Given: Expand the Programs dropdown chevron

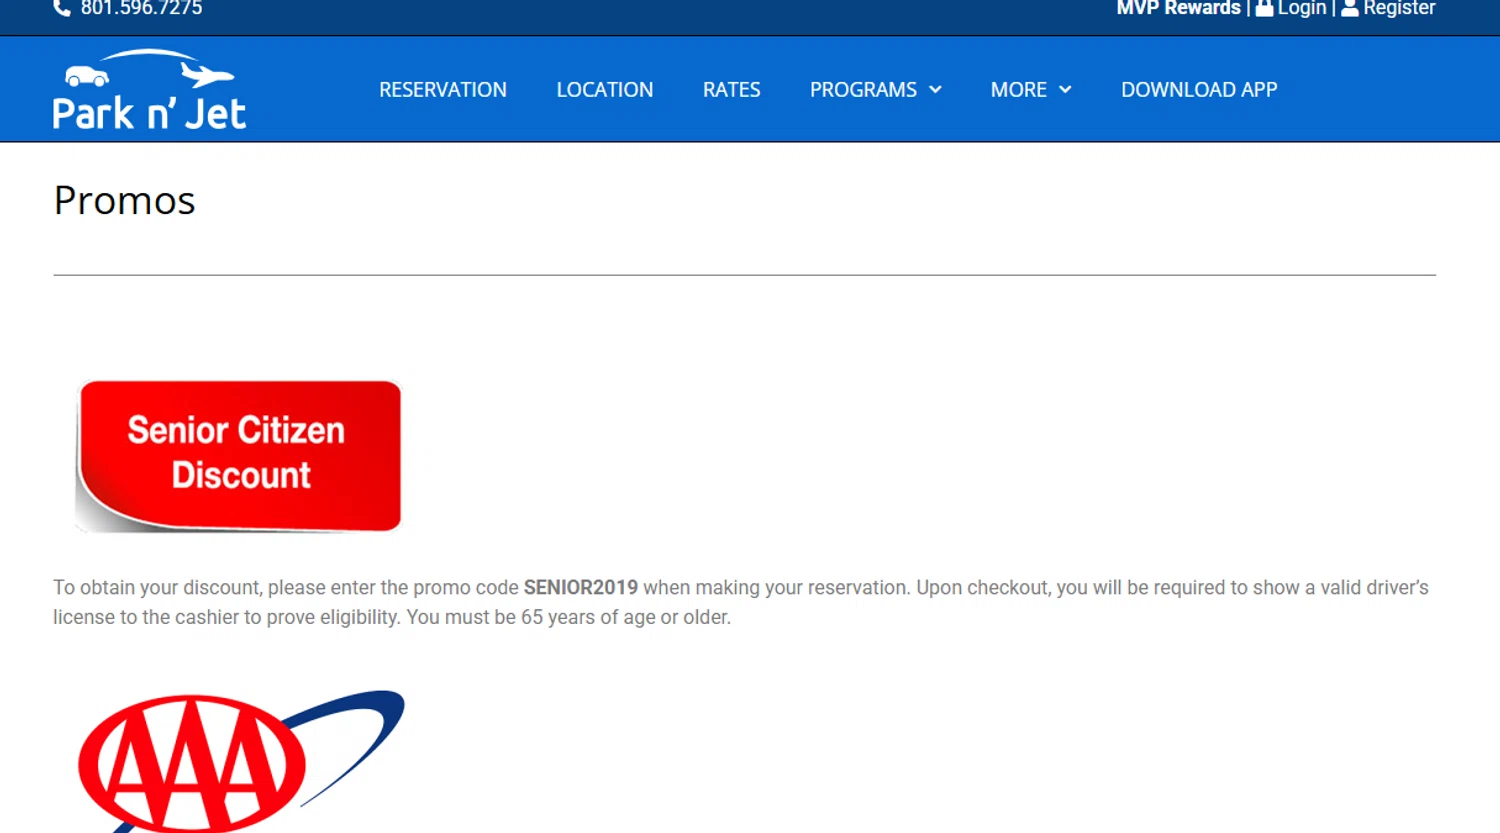Looking at the screenshot, I should [x=935, y=90].
